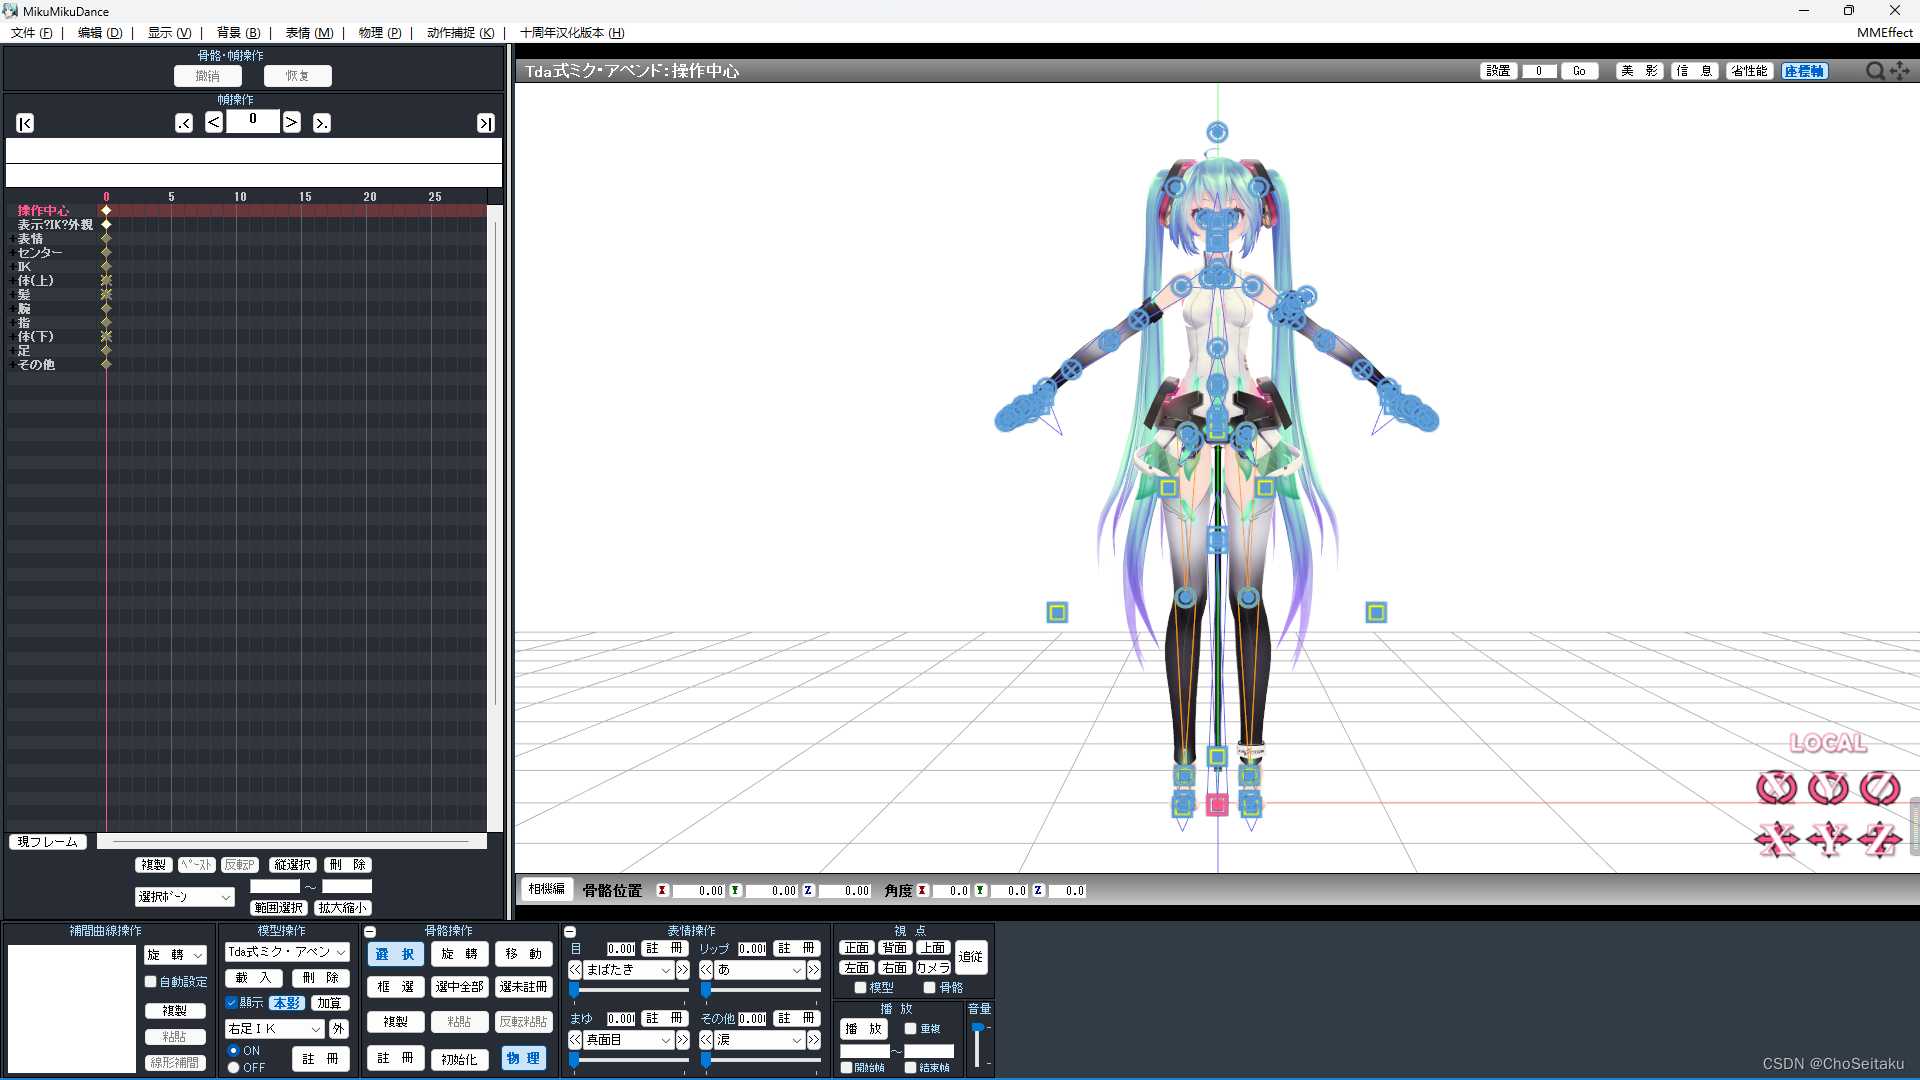This screenshot has height=1080, width=1920.
Task: Click next frame arrow beside frame number
Action: pyautogui.click(x=291, y=122)
